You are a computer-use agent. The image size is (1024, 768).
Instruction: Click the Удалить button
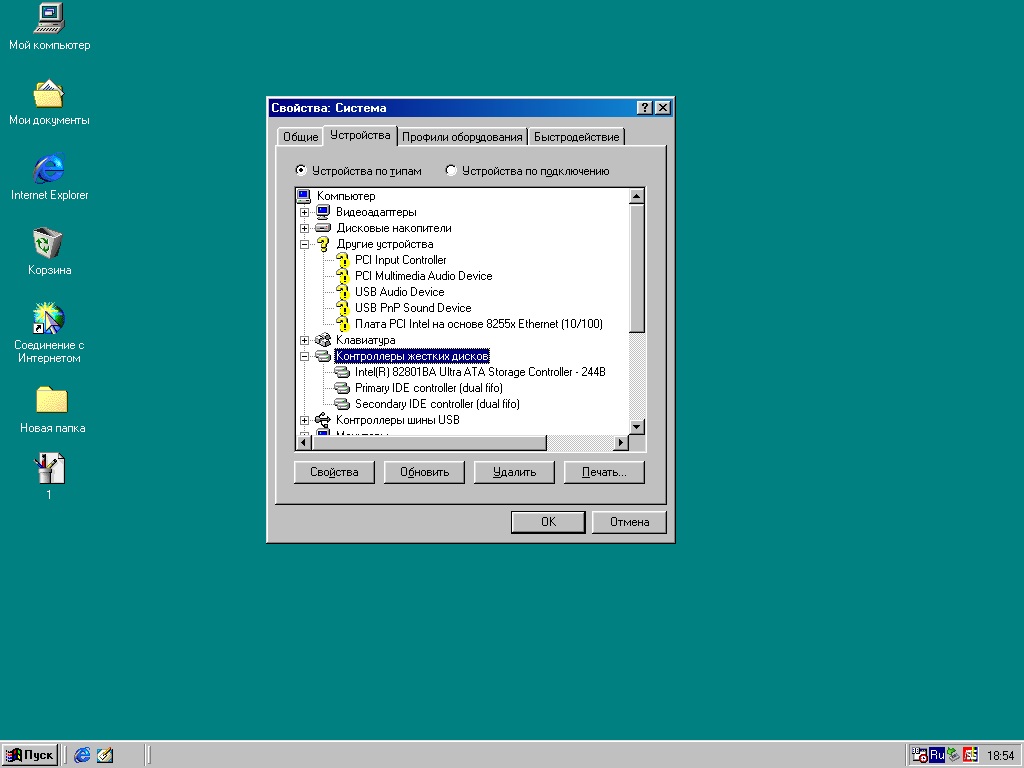[x=515, y=472]
